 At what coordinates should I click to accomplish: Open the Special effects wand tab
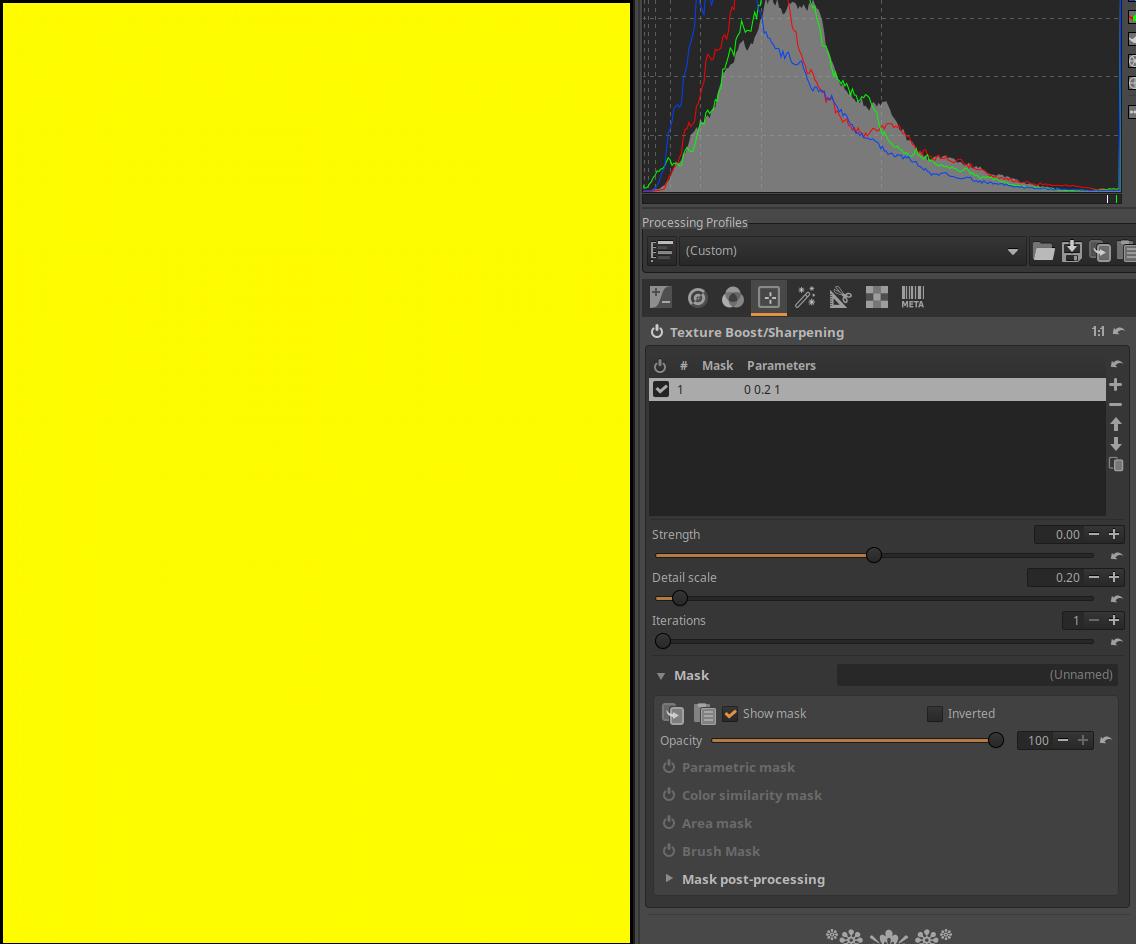click(805, 297)
